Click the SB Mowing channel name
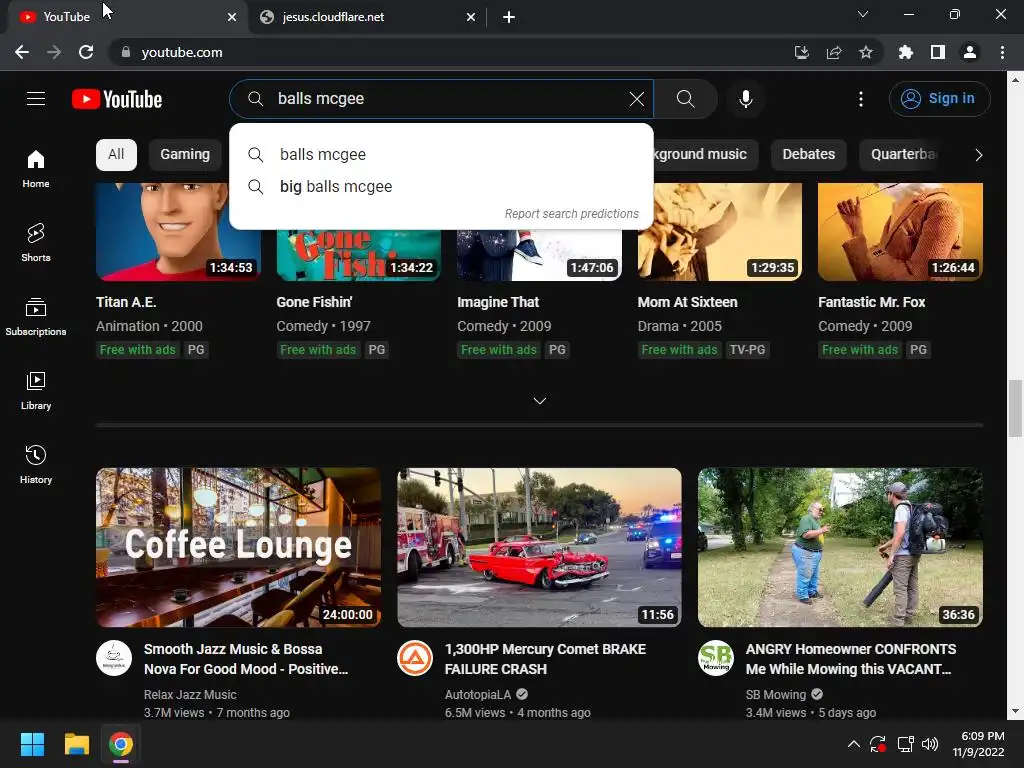 coord(776,694)
